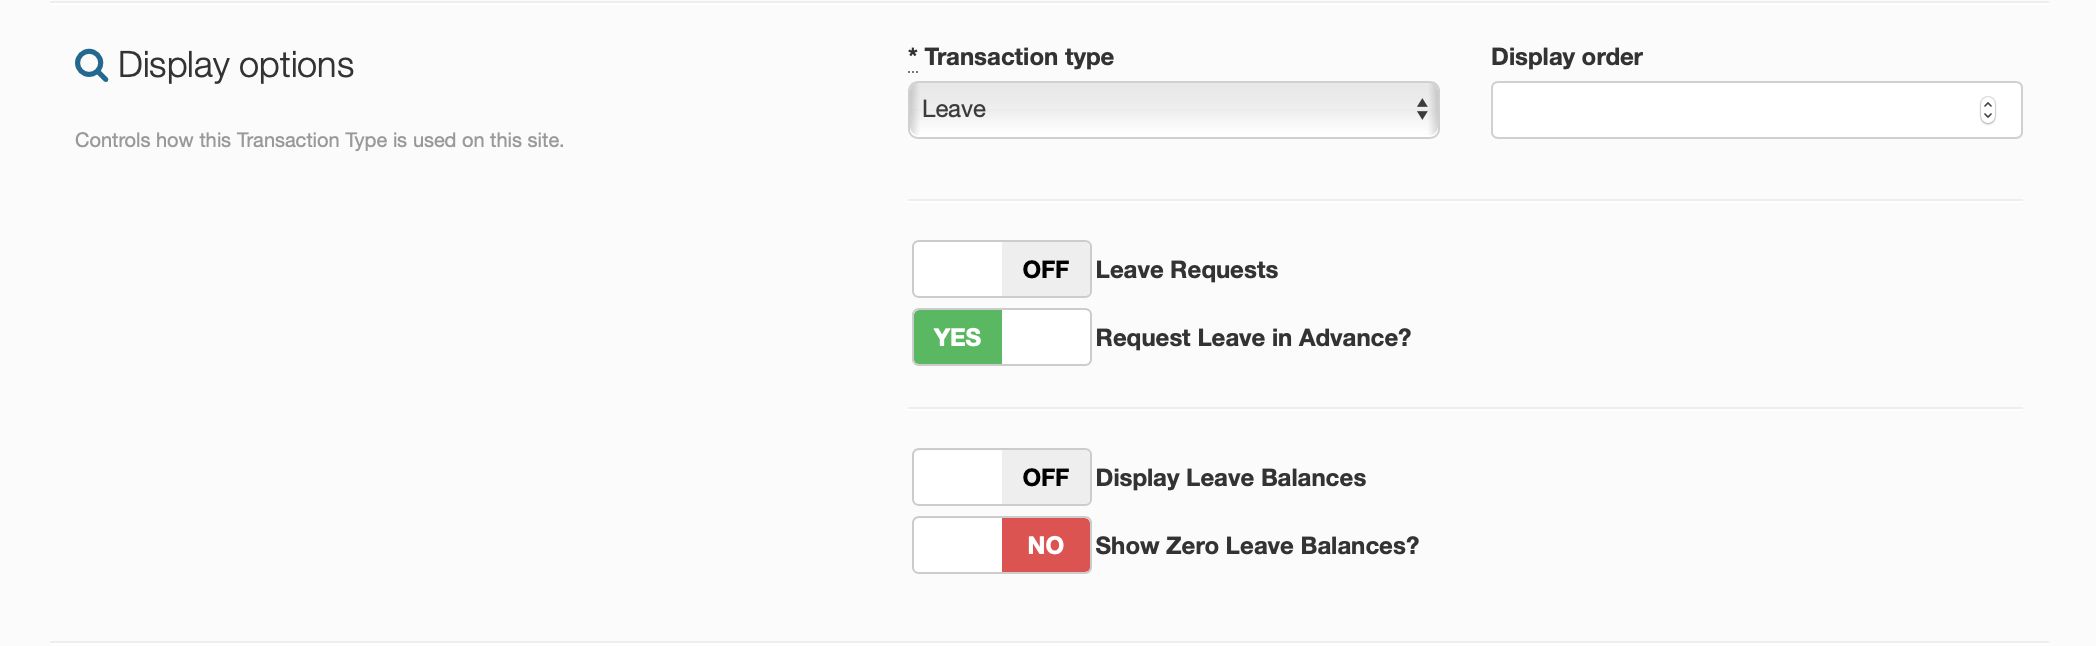Click the Display Leave Balances label
This screenshot has height=646, width=2096.
point(1230,478)
